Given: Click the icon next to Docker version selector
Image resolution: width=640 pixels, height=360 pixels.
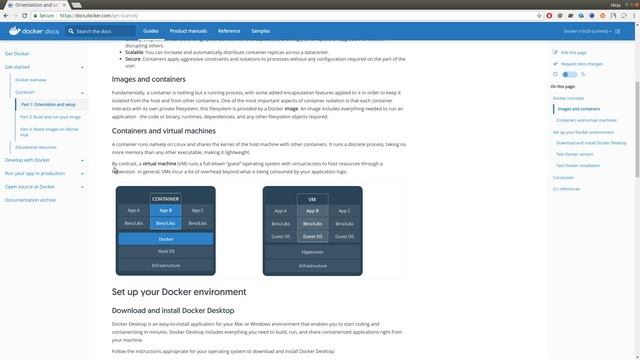Looking at the screenshot, I should [618, 31].
